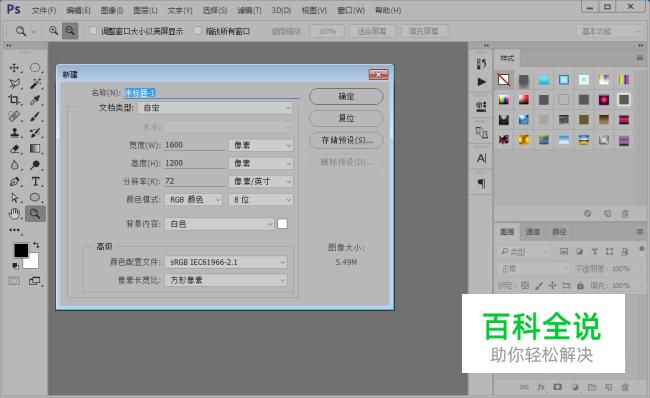The image size is (650, 398).
Task: Open bit depth 8 位 dropdown
Action: tap(261, 200)
